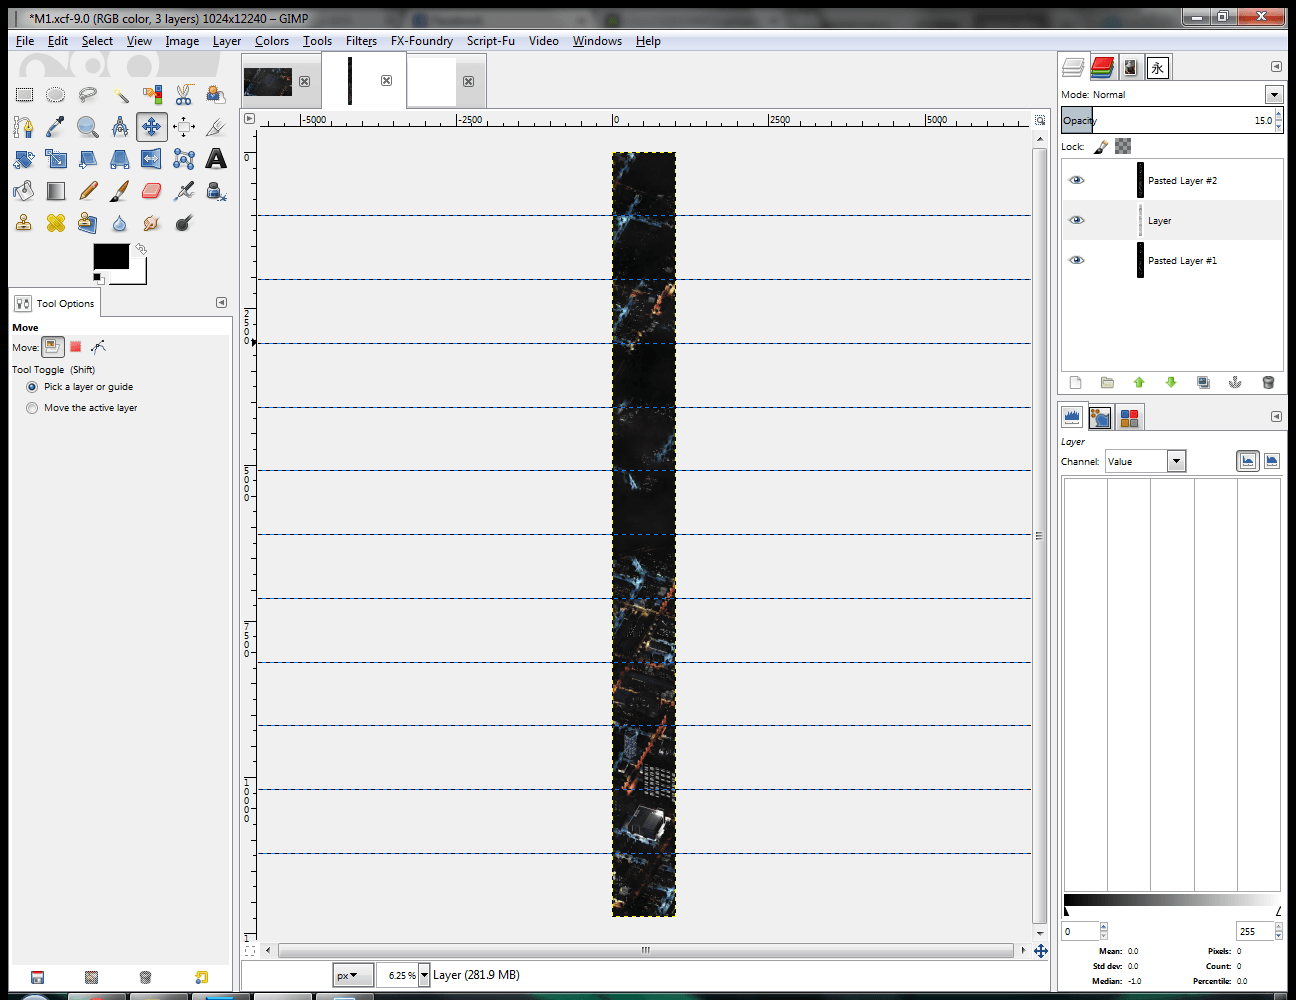Toggle lock pixels brush icon
Screen dimensions: 1296x1000
pos(1101,147)
